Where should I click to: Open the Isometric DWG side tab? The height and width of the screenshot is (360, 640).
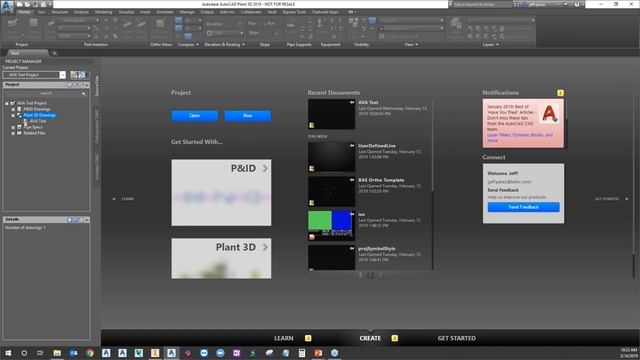(97, 168)
